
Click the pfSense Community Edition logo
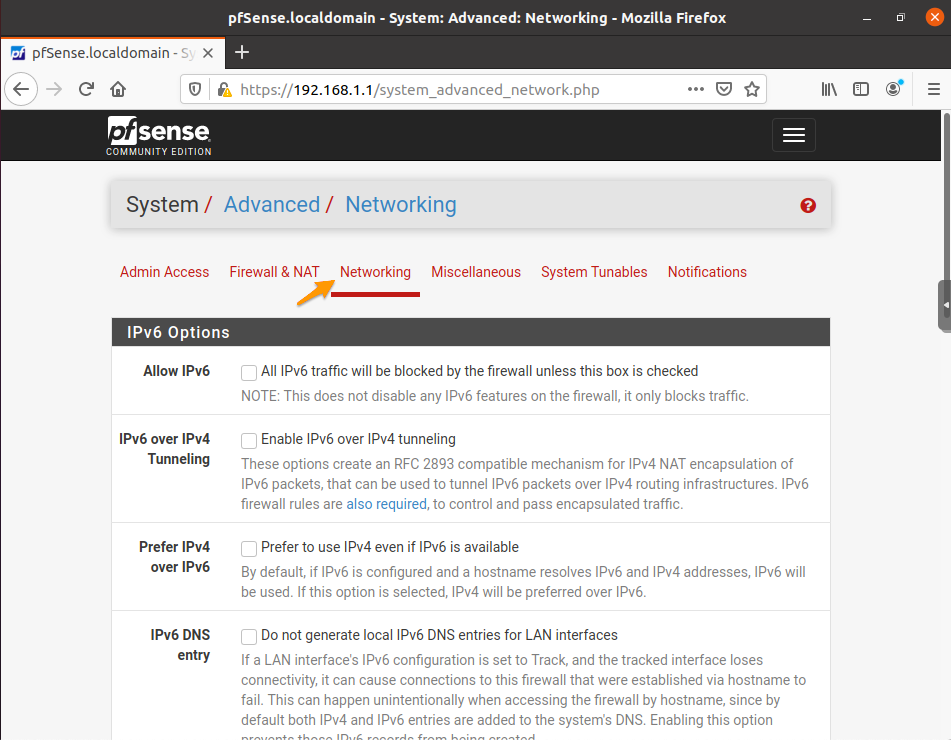click(x=157, y=134)
